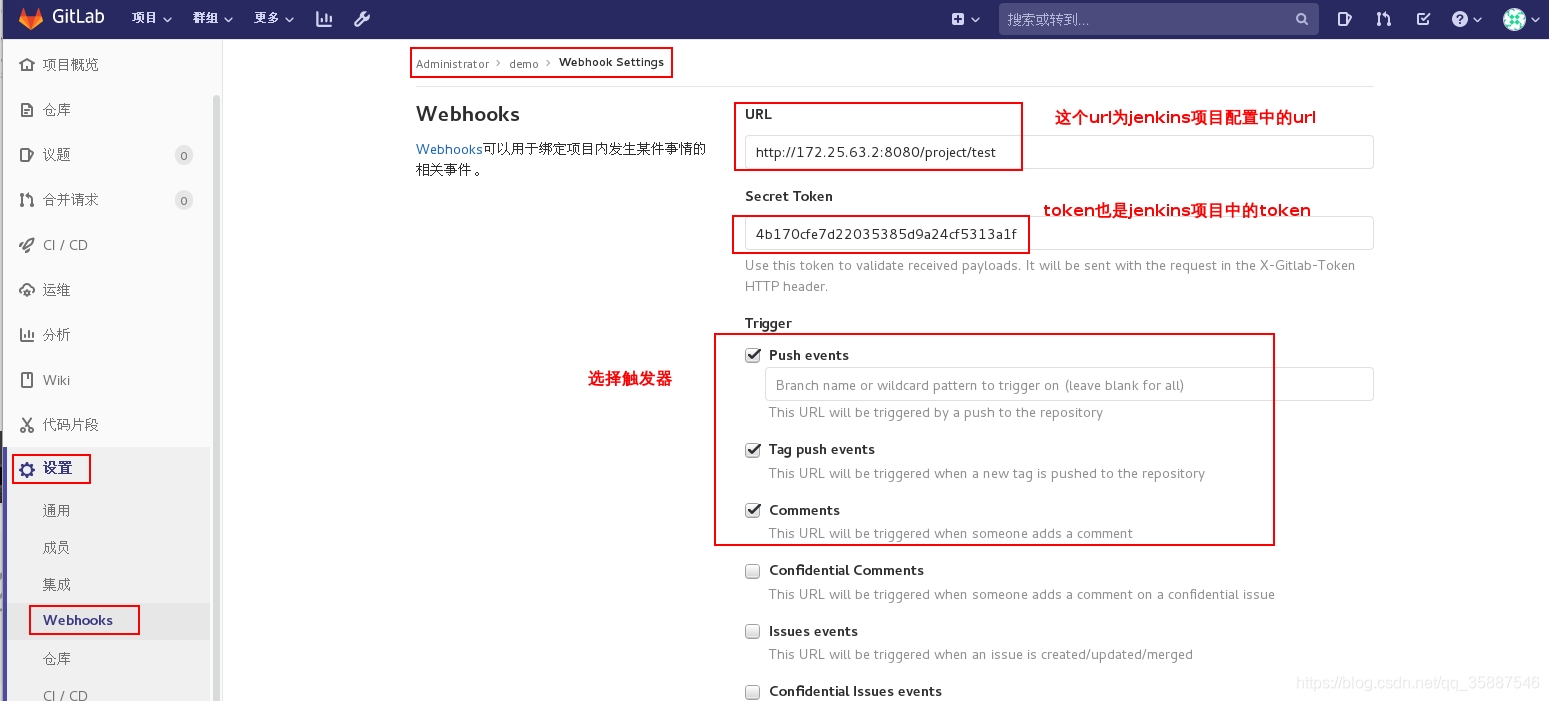Enable Confidential Issues events checkbox
The height and width of the screenshot is (701, 1549).
[753, 691]
